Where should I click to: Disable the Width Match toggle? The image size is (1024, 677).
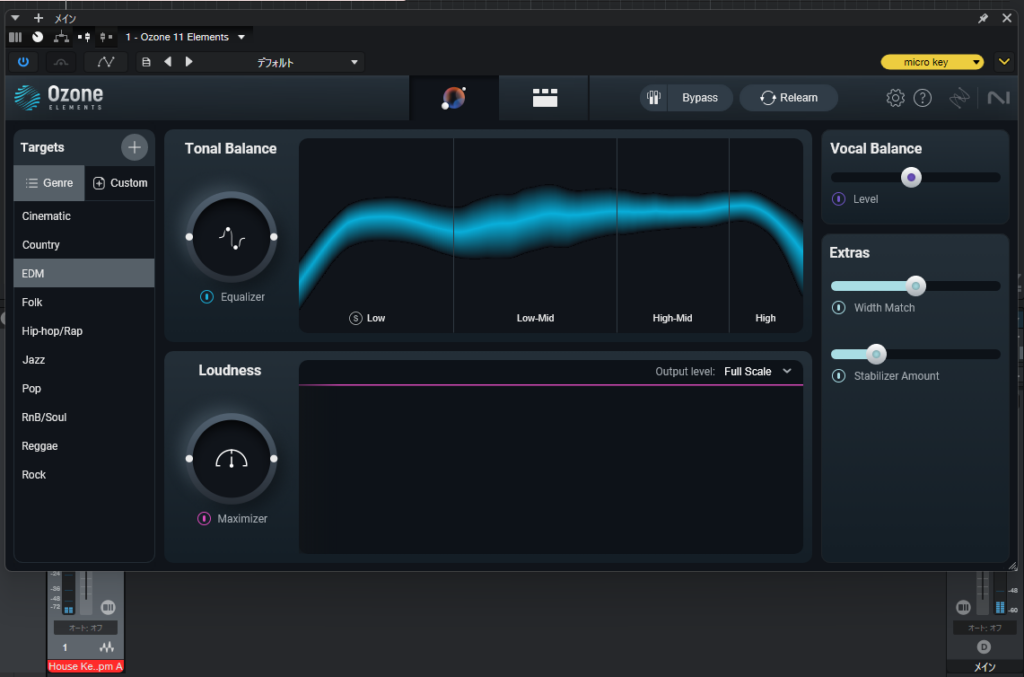point(839,308)
